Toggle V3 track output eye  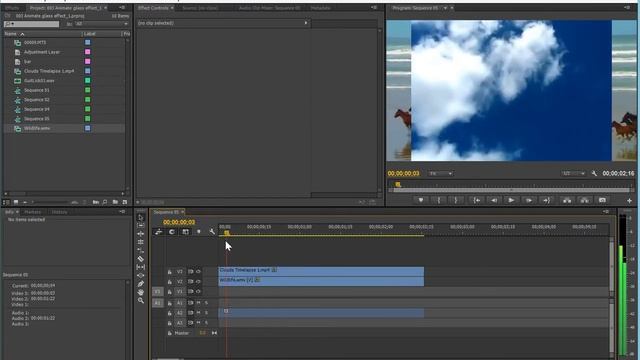[198, 271]
